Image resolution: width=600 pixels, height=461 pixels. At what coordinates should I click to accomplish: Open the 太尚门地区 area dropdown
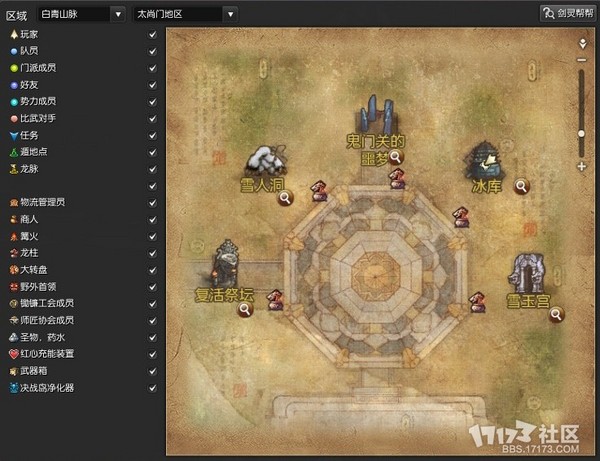click(x=185, y=15)
